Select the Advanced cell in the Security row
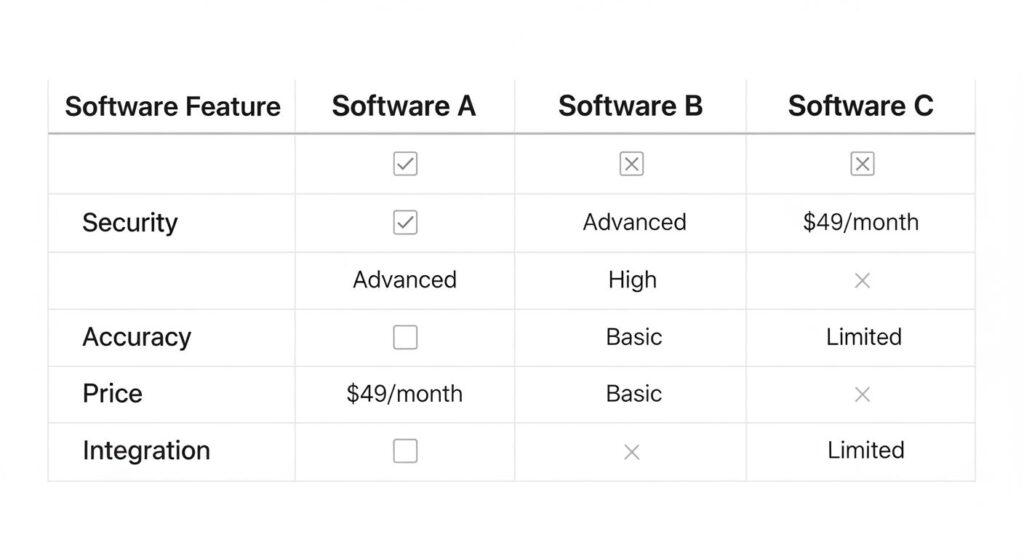The height and width of the screenshot is (559, 1024). (x=634, y=222)
